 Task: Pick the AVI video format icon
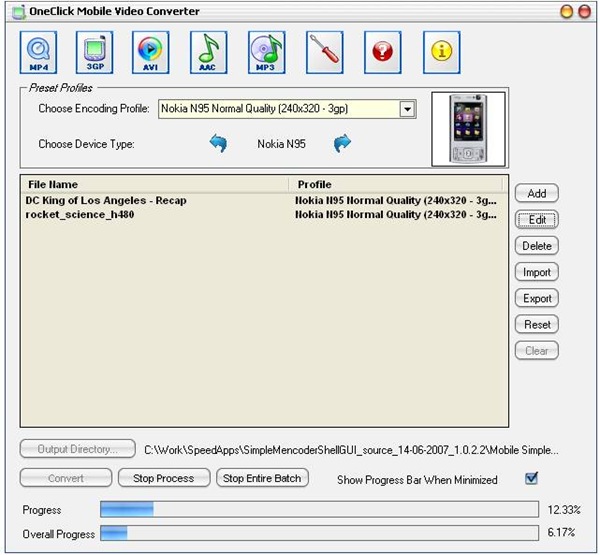[150, 52]
